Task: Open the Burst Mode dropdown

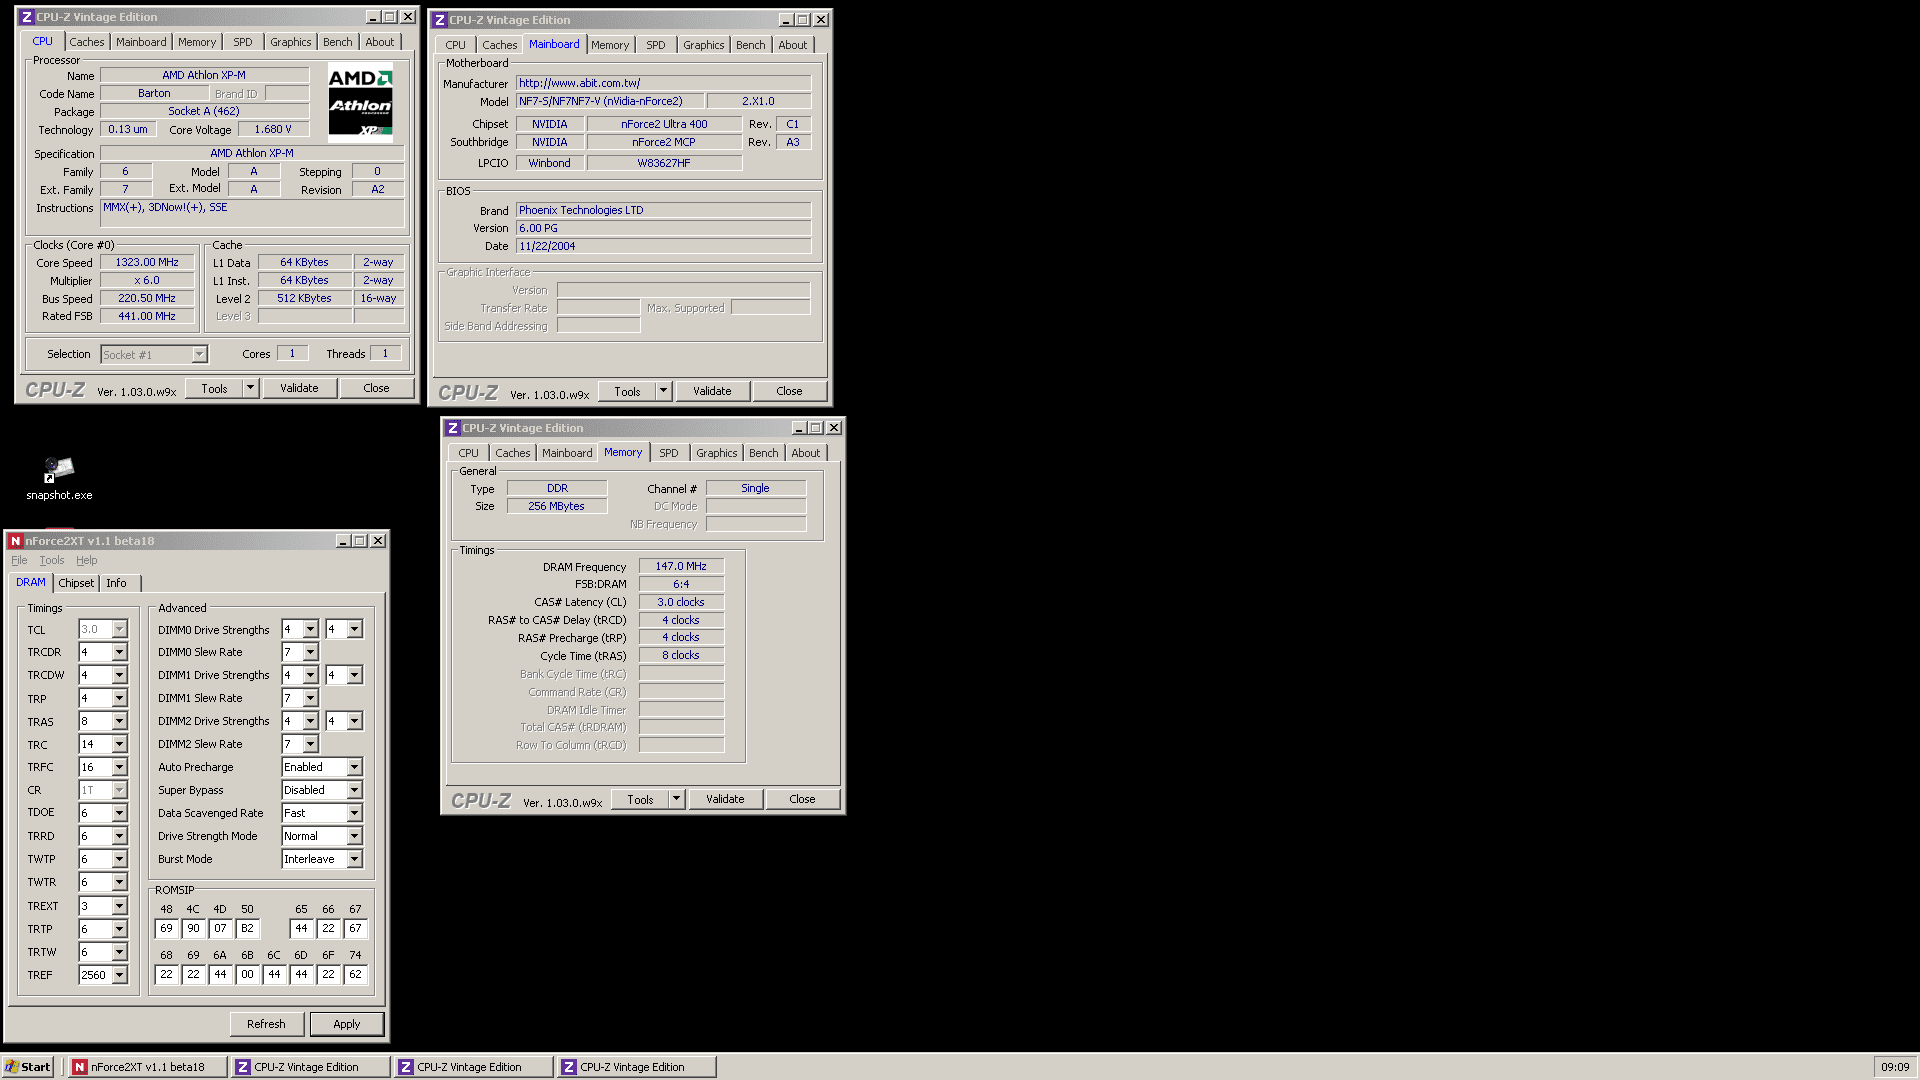Action: coord(354,859)
